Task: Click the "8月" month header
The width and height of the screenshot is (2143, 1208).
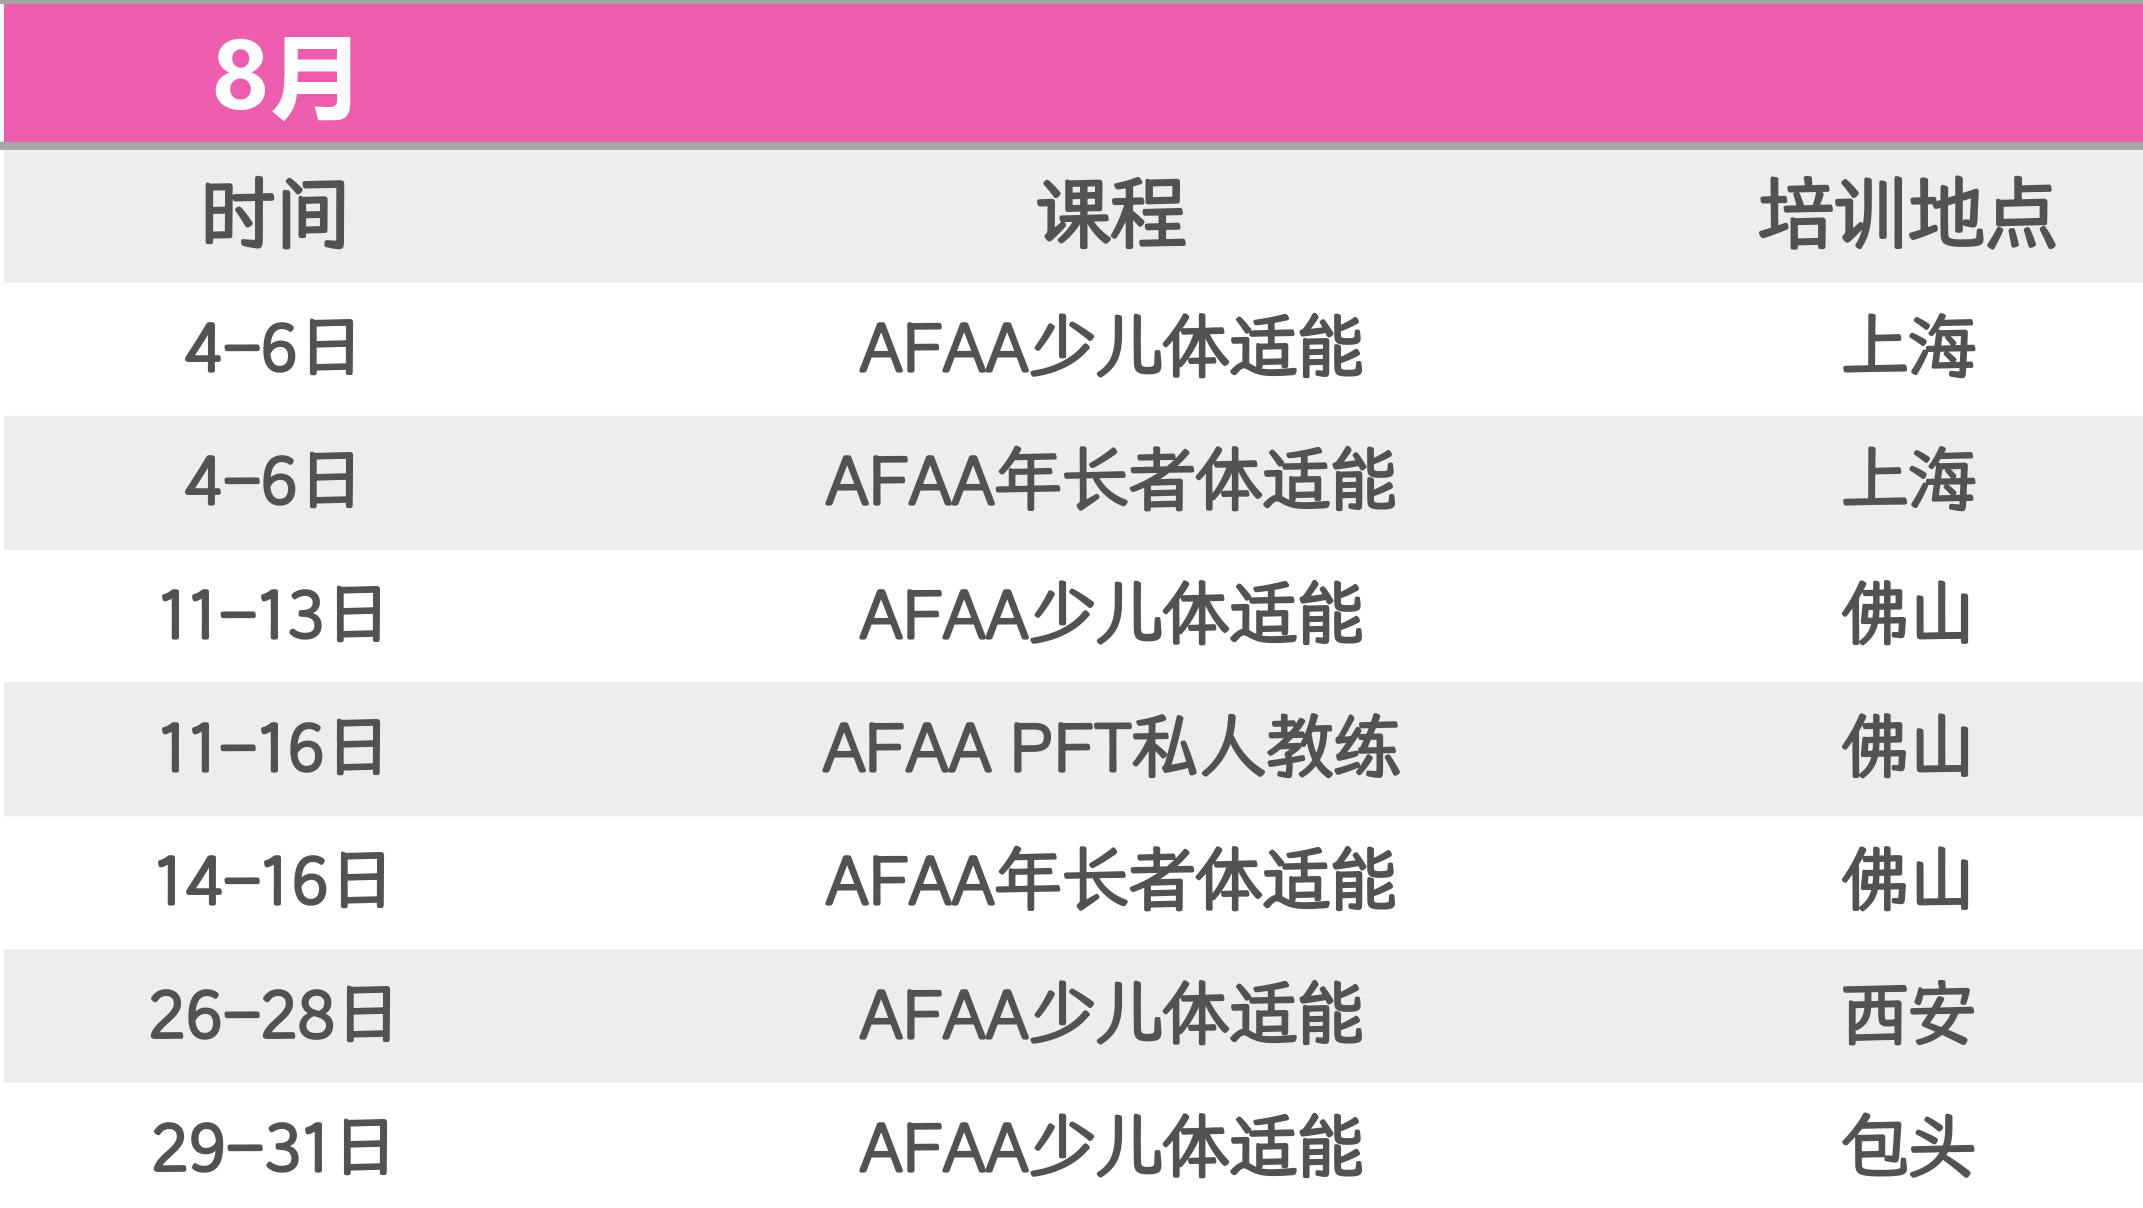Action: (284, 78)
